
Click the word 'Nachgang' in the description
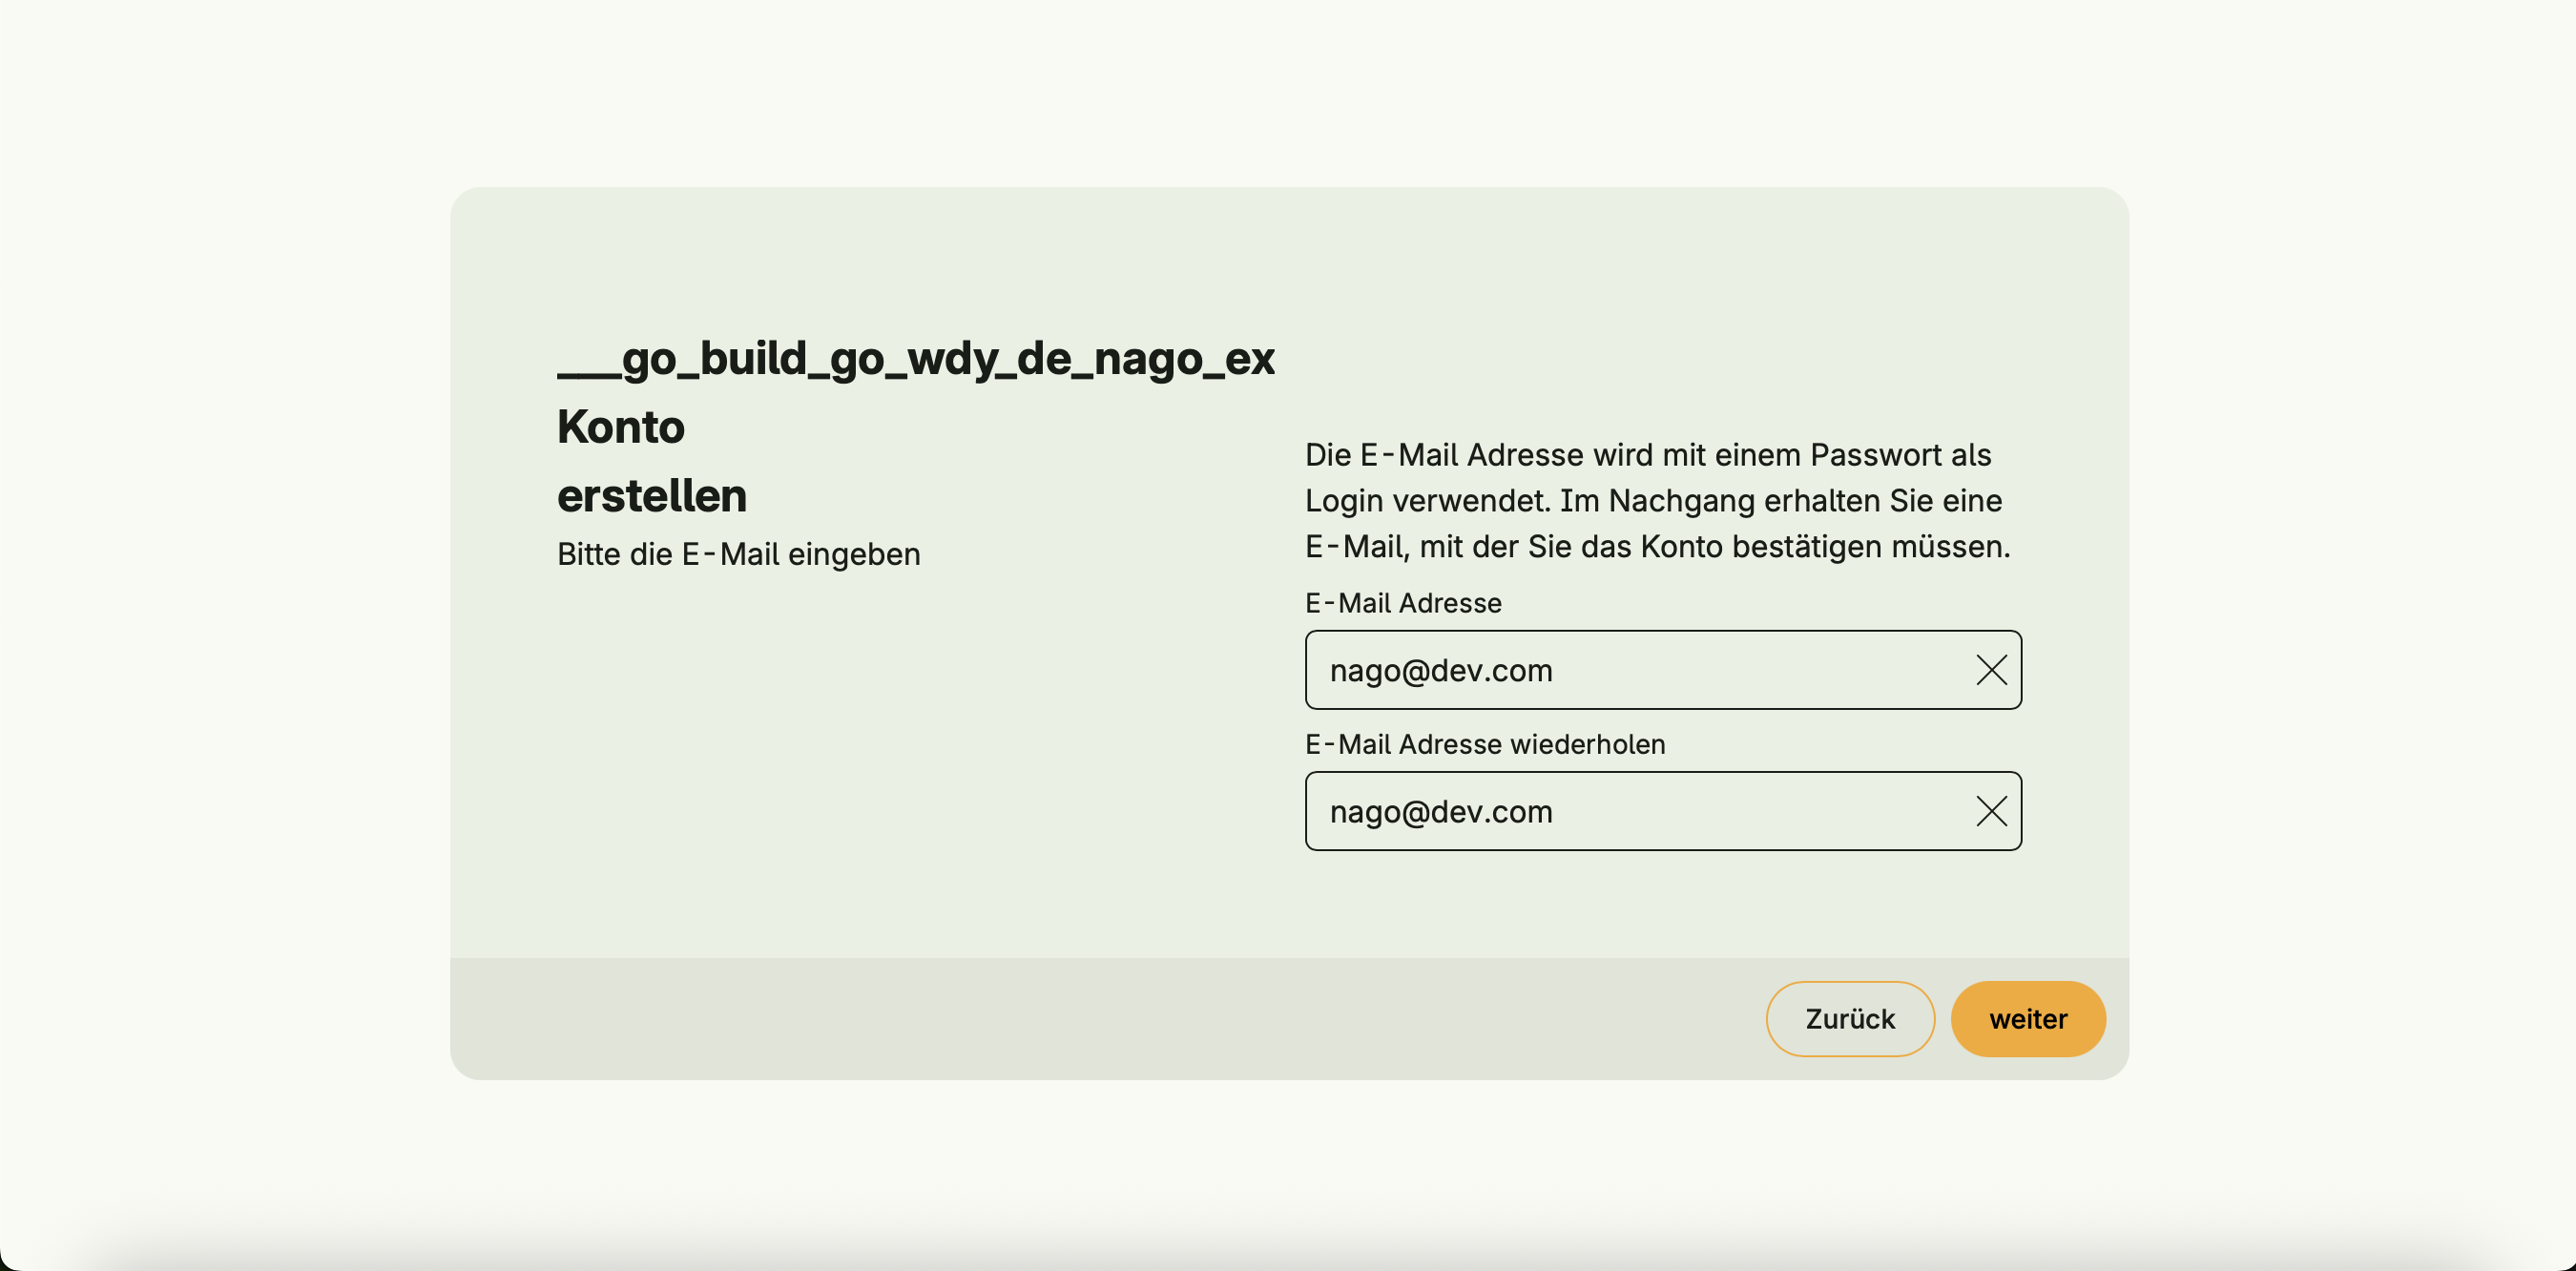point(1681,501)
